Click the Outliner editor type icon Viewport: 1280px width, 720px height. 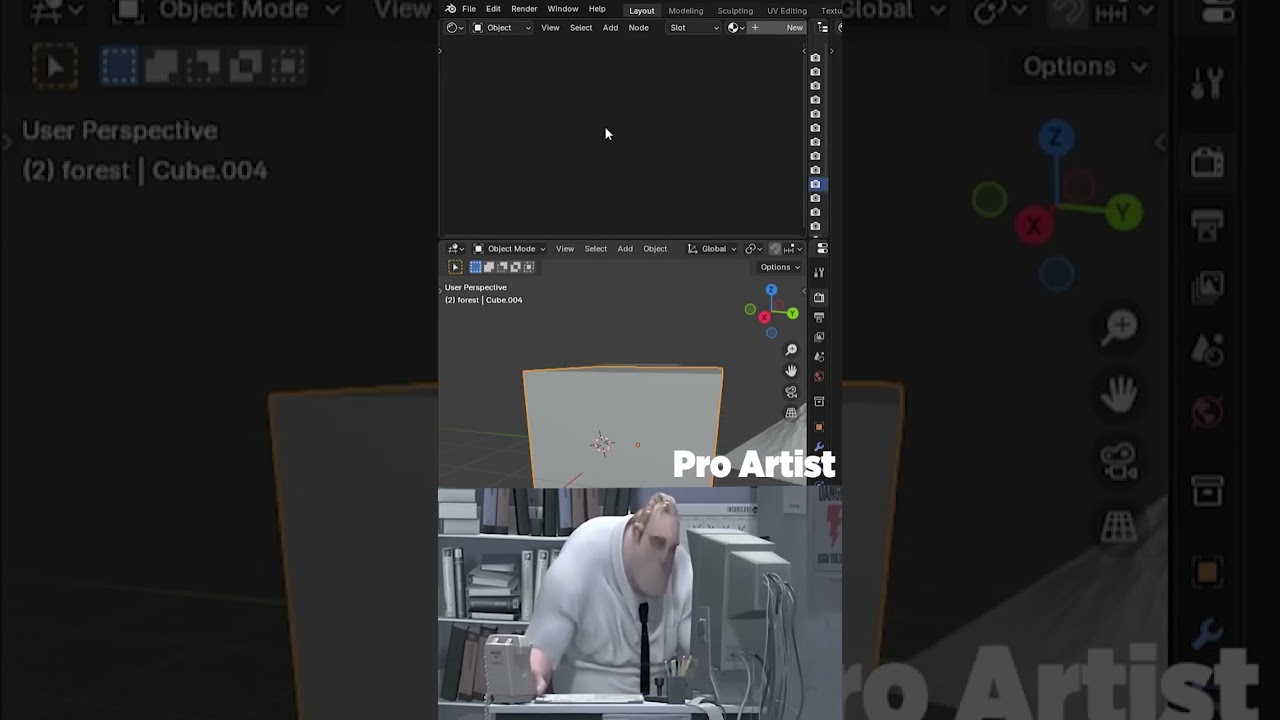[x=822, y=28]
